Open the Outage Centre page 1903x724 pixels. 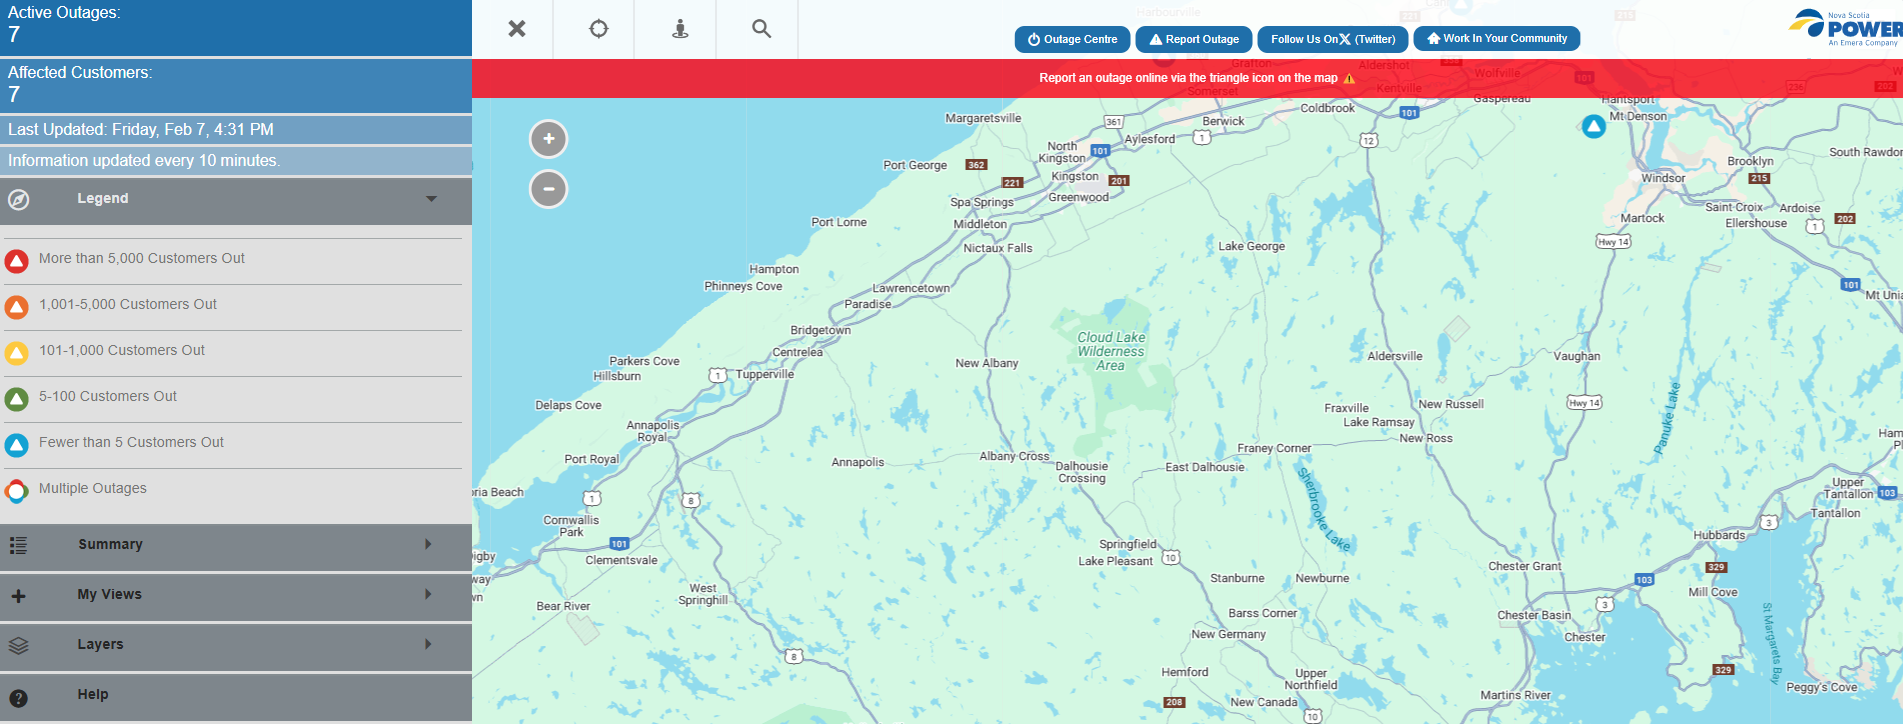(1072, 39)
